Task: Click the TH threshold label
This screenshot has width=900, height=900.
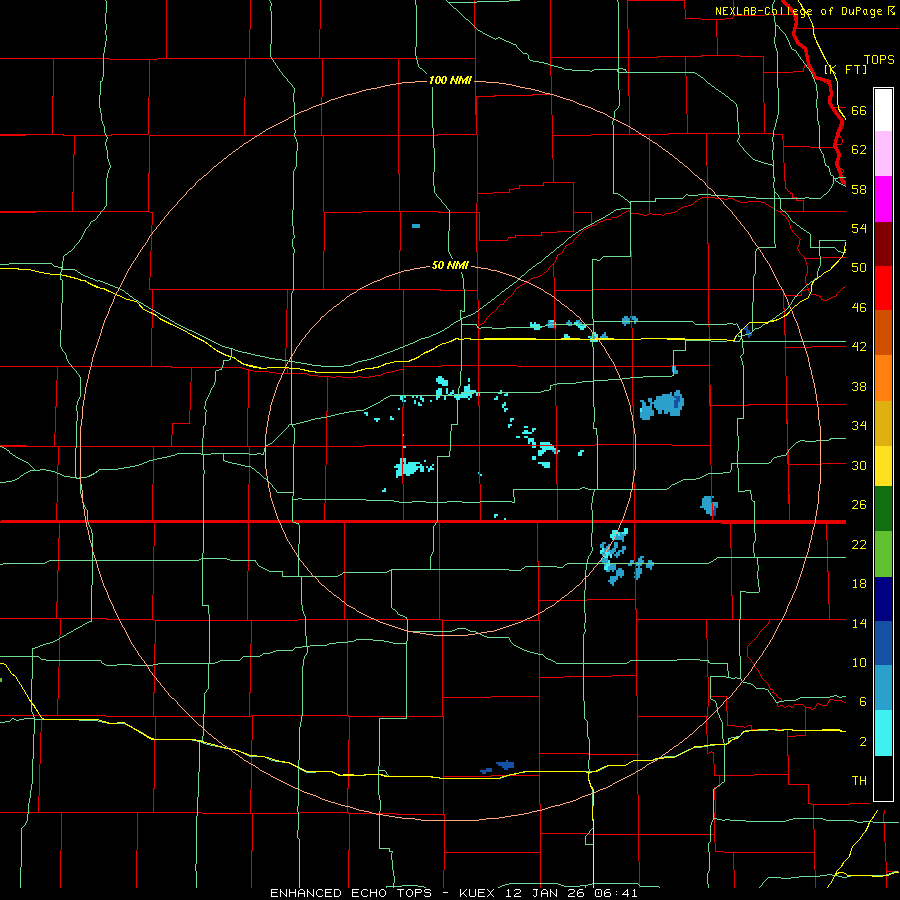Action: [x=859, y=781]
